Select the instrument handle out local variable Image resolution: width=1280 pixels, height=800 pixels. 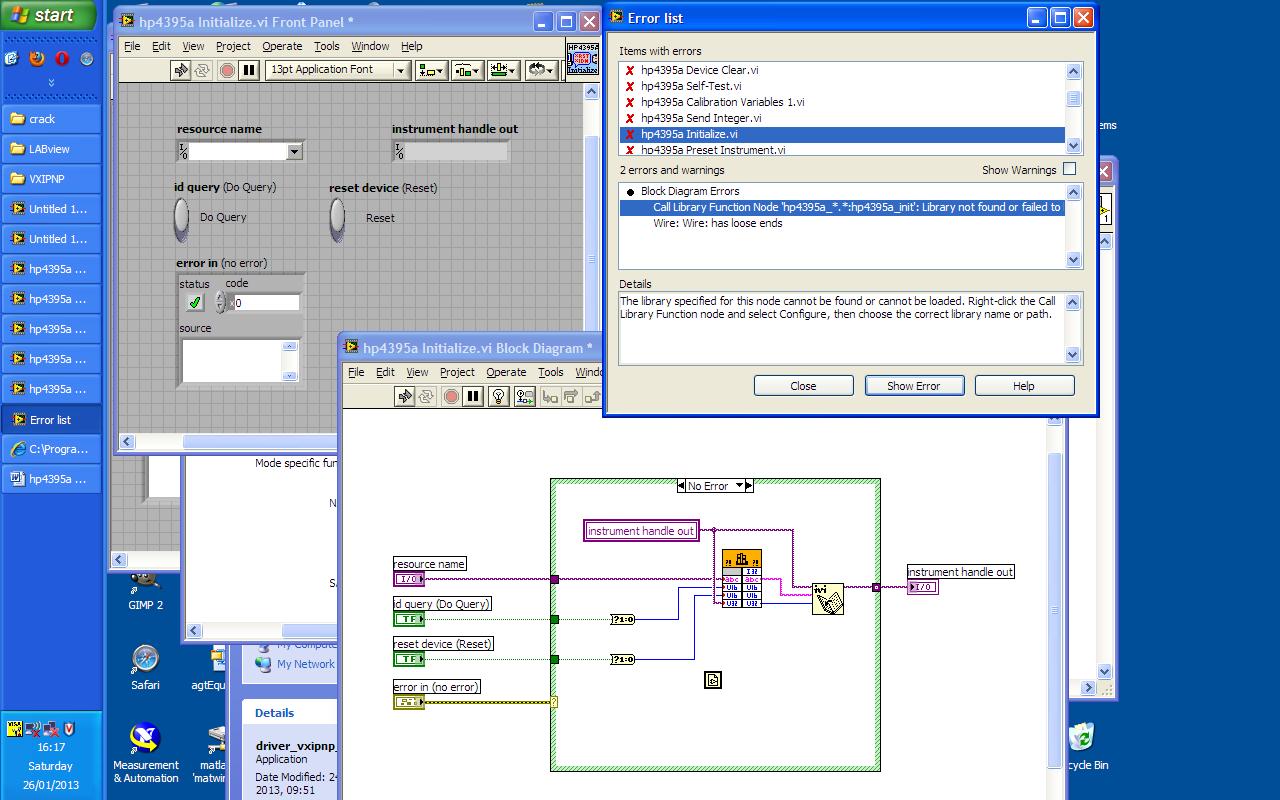click(x=641, y=531)
